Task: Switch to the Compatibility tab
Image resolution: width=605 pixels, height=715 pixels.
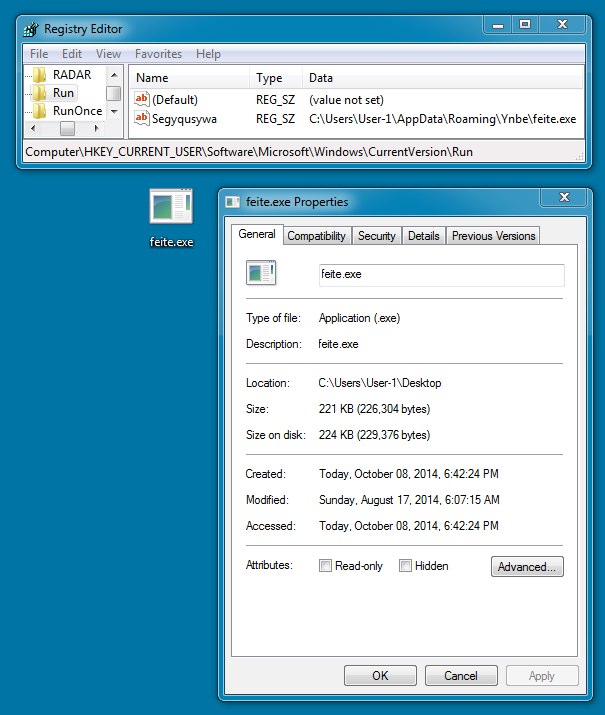Action: (x=316, y=236)
